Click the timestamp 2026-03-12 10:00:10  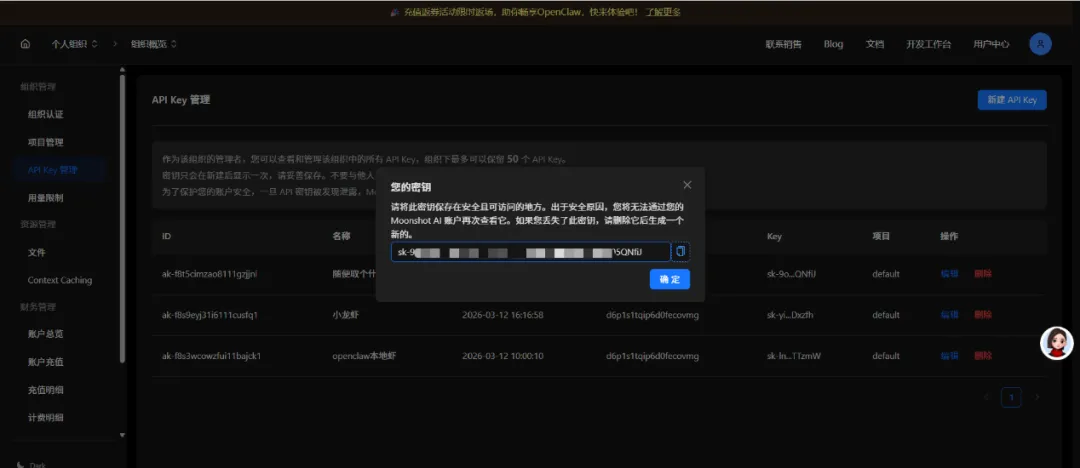[503, 356]
